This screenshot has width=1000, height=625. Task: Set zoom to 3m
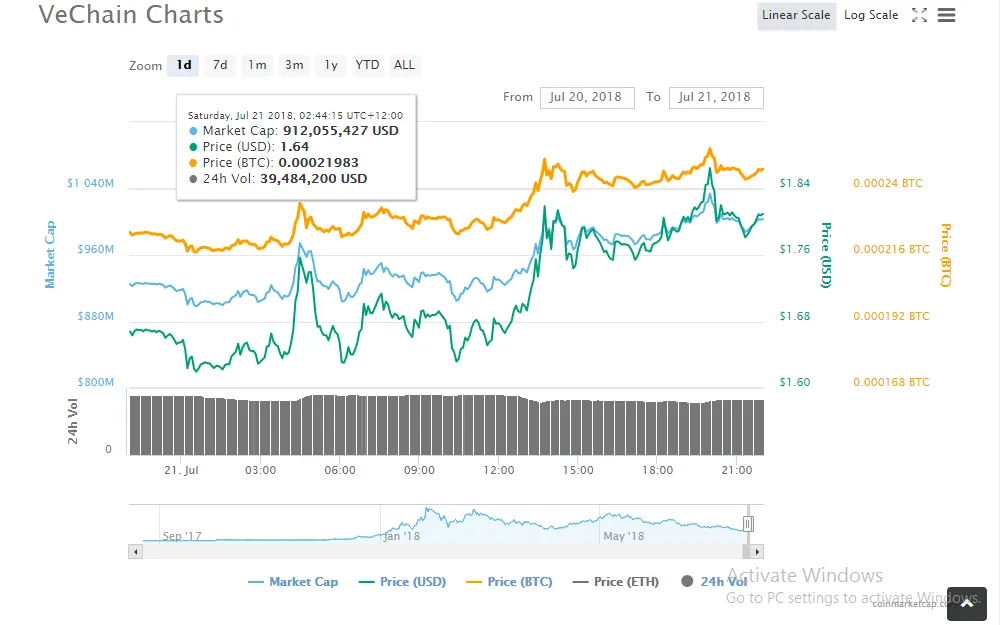(x=294, y=65)
